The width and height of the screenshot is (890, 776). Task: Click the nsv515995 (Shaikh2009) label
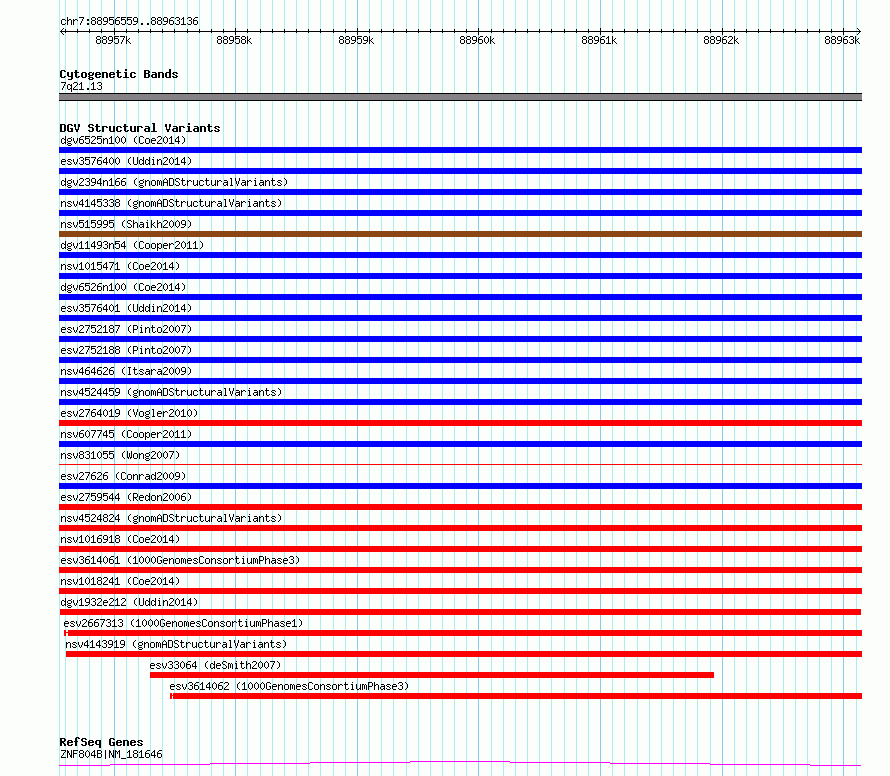point(126,224)
